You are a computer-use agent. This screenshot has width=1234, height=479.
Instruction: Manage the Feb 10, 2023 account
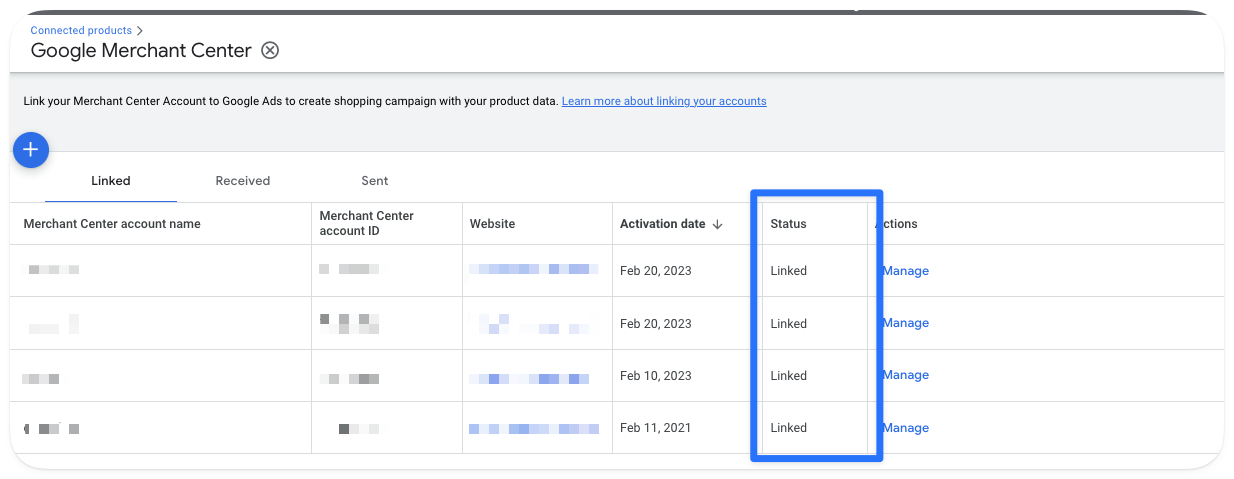tap(905, 375)
